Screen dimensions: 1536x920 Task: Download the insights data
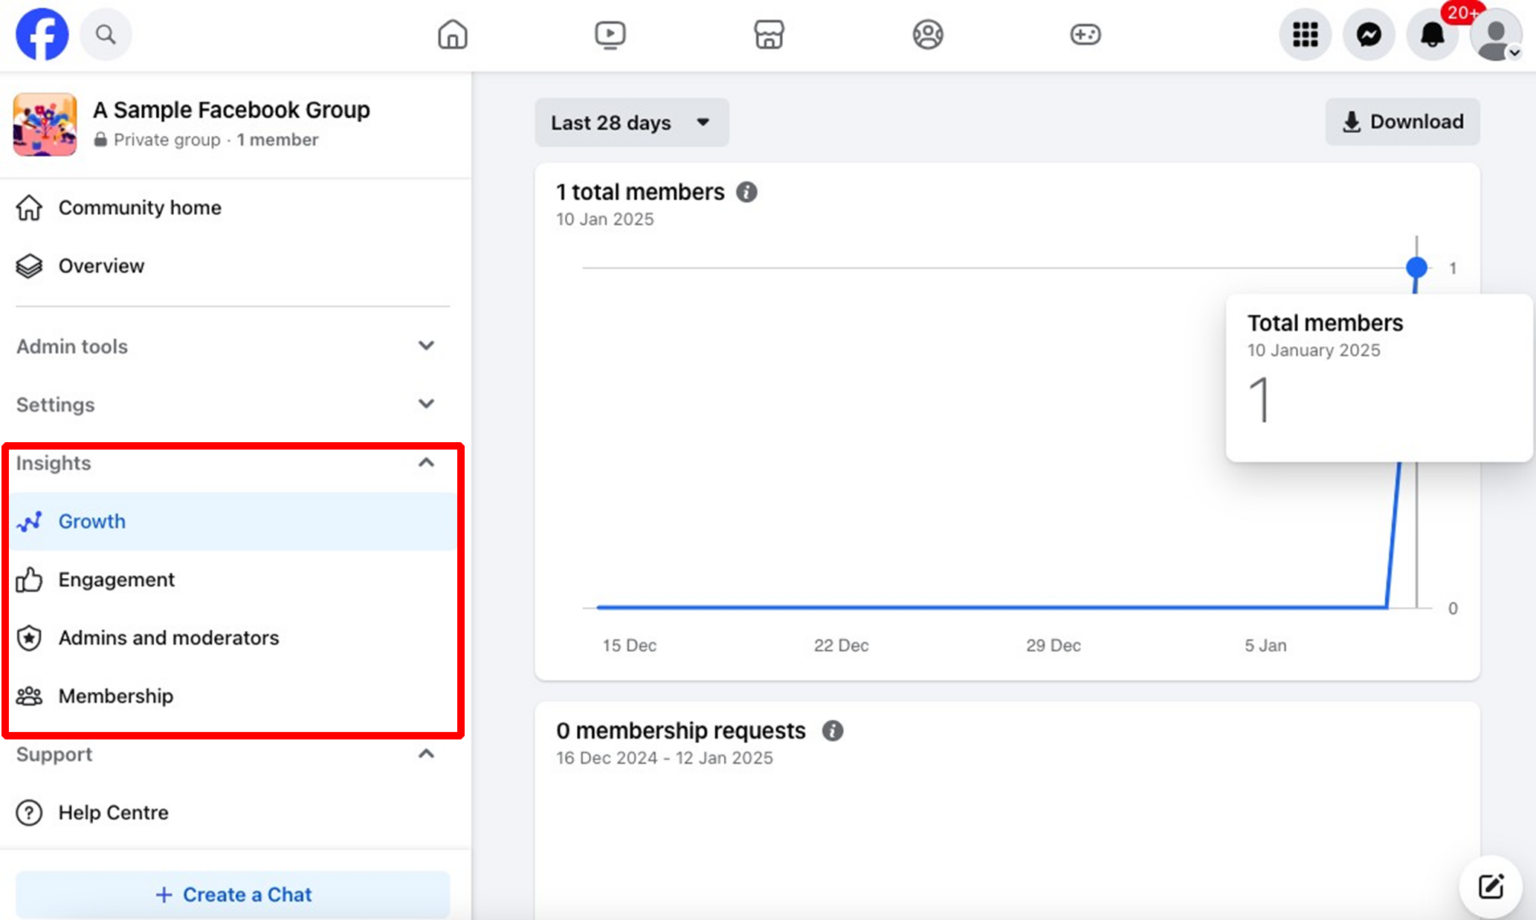(x=1402, y=121)
